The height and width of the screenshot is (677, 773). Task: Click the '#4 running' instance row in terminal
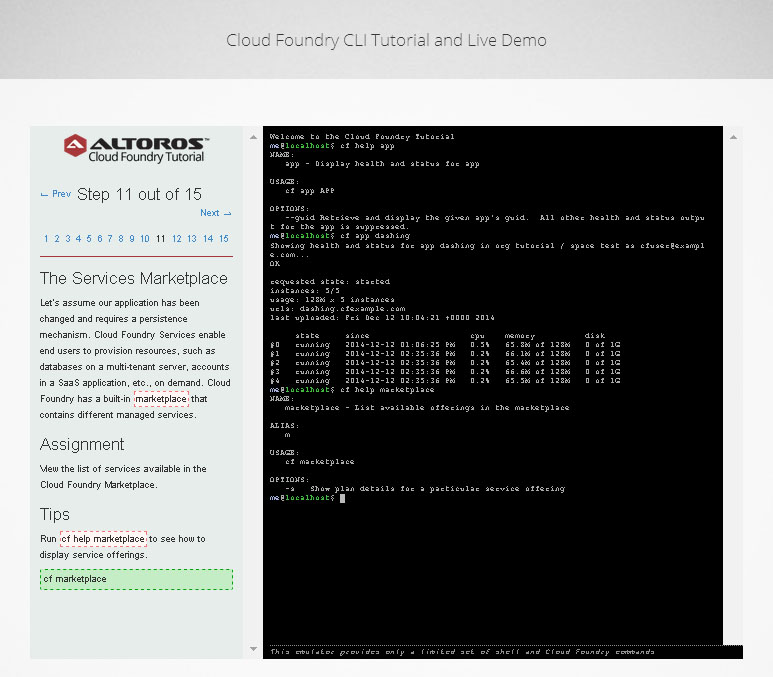445,381
